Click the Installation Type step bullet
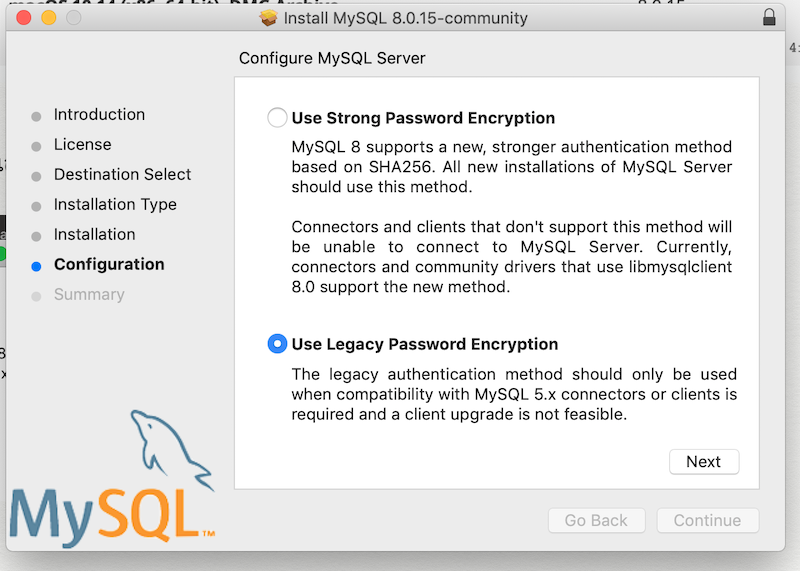The height and width of the screenshot is (571, 800). click(36, 207)
